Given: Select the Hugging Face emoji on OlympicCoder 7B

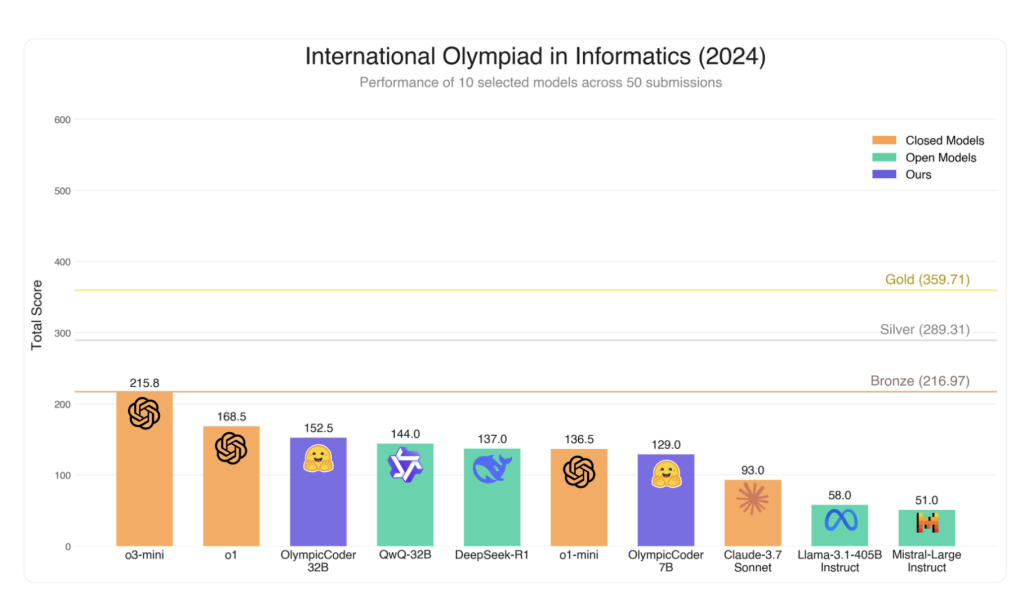Looking at the screenshot, I should point(666,474).
